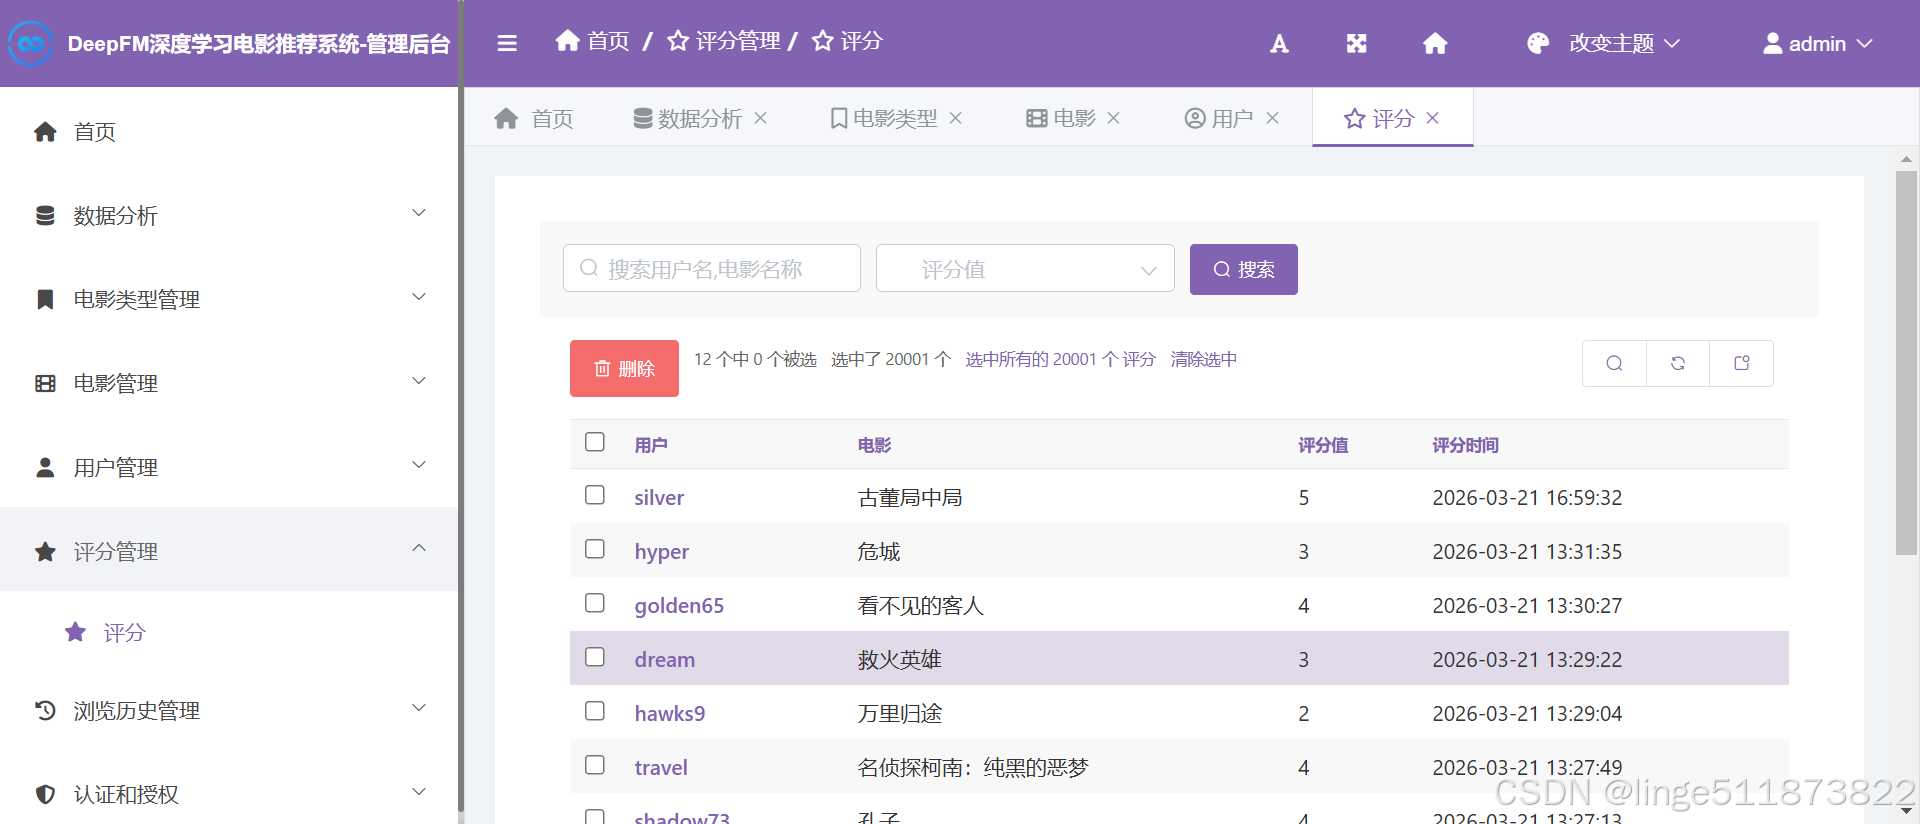Check the hawks9 row checkbox
This screenshot has width=1920, height=824.
point(595,711)
